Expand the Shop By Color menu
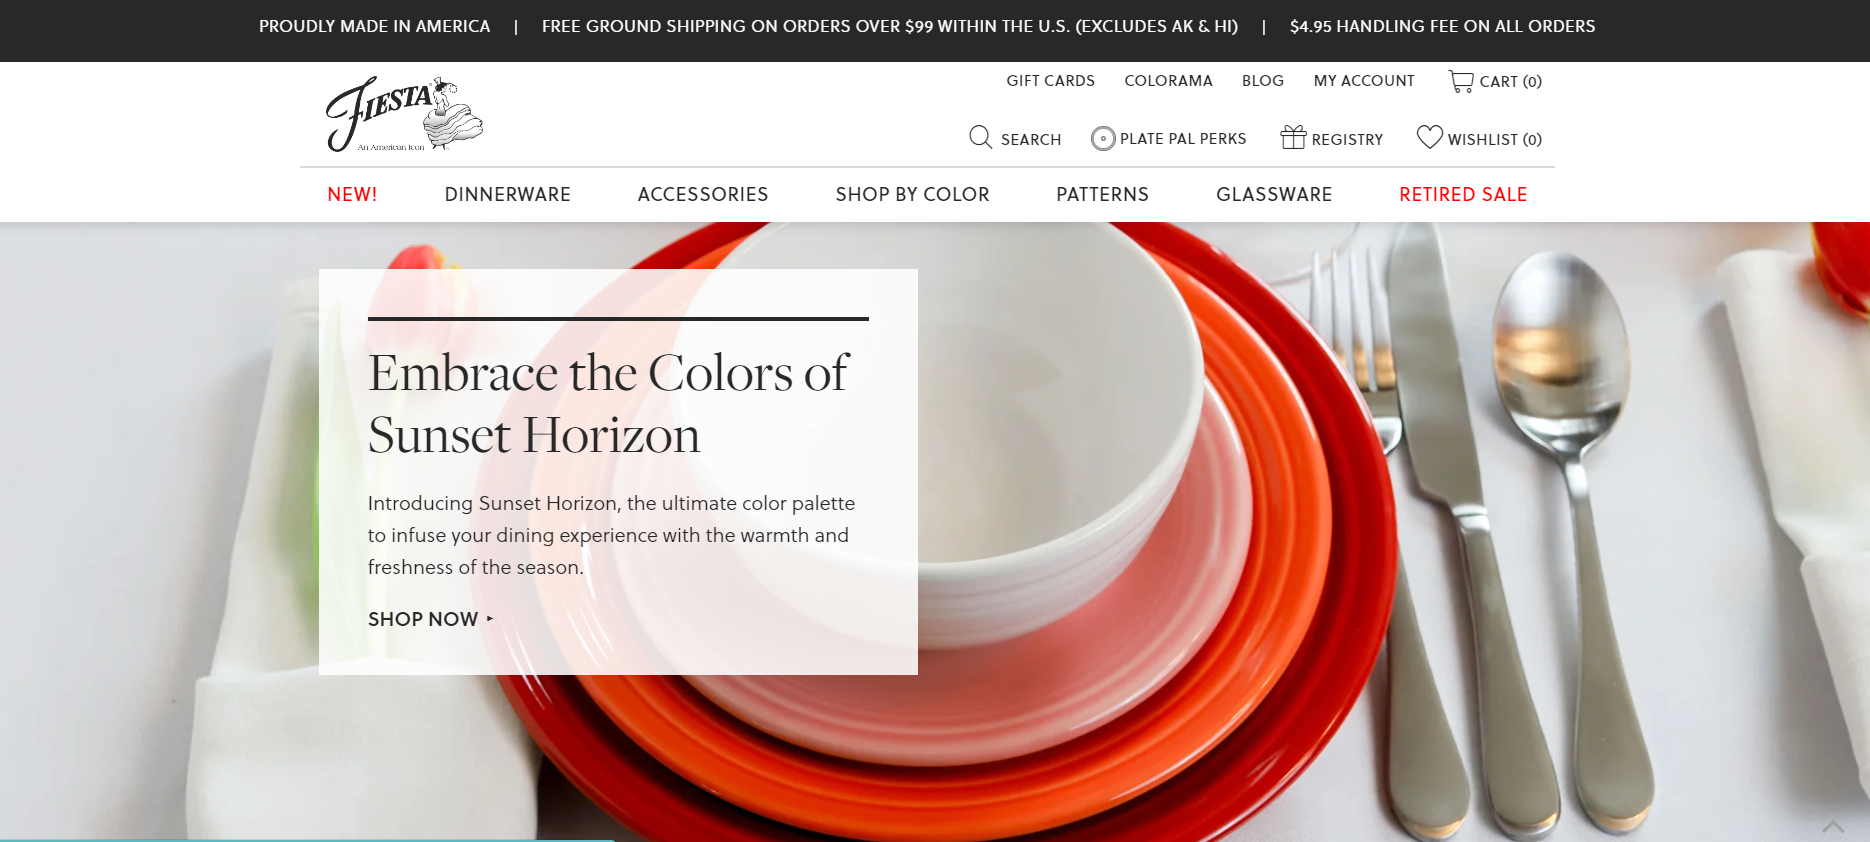The width and height of the screenshot is (1870, 842). pos(913,194)
